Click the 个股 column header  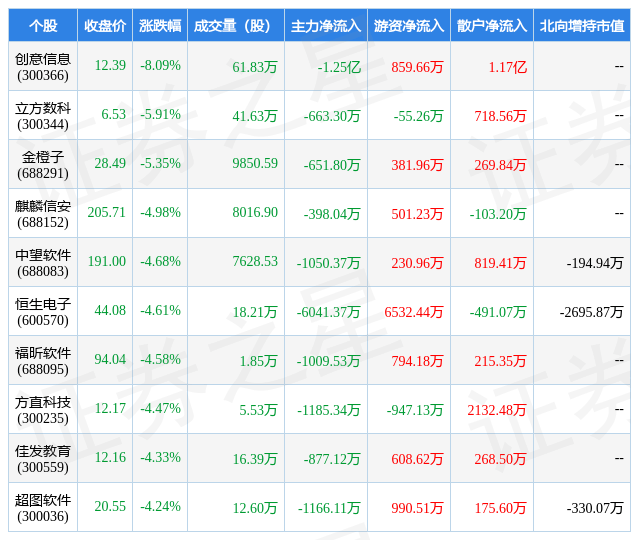(x=43, y=26)
